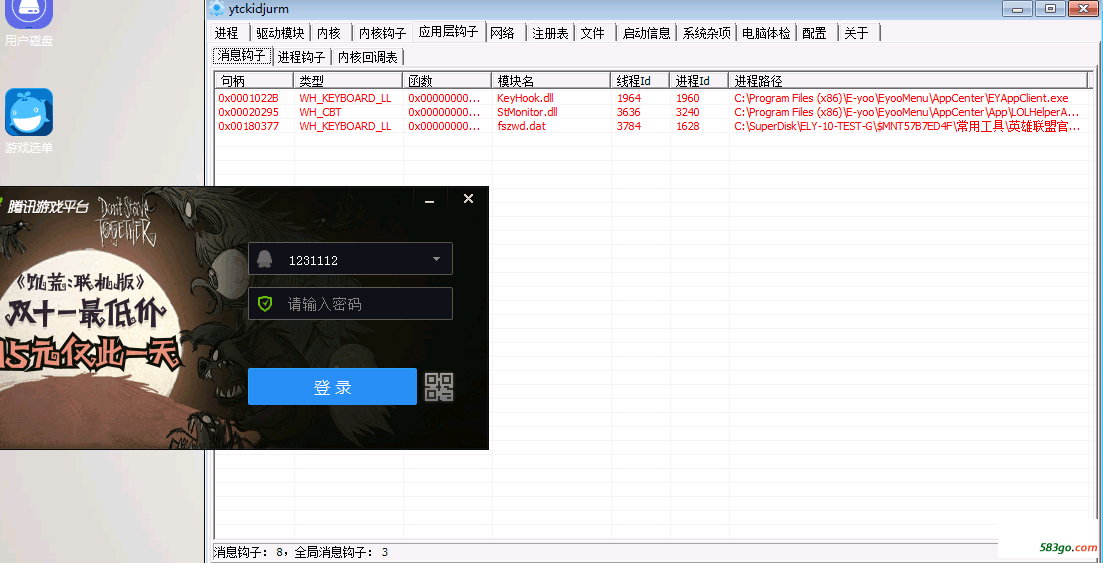Sort by the 模块名 column header
The height and width of the screenshot is (563, 1103).
coord(552,81)
